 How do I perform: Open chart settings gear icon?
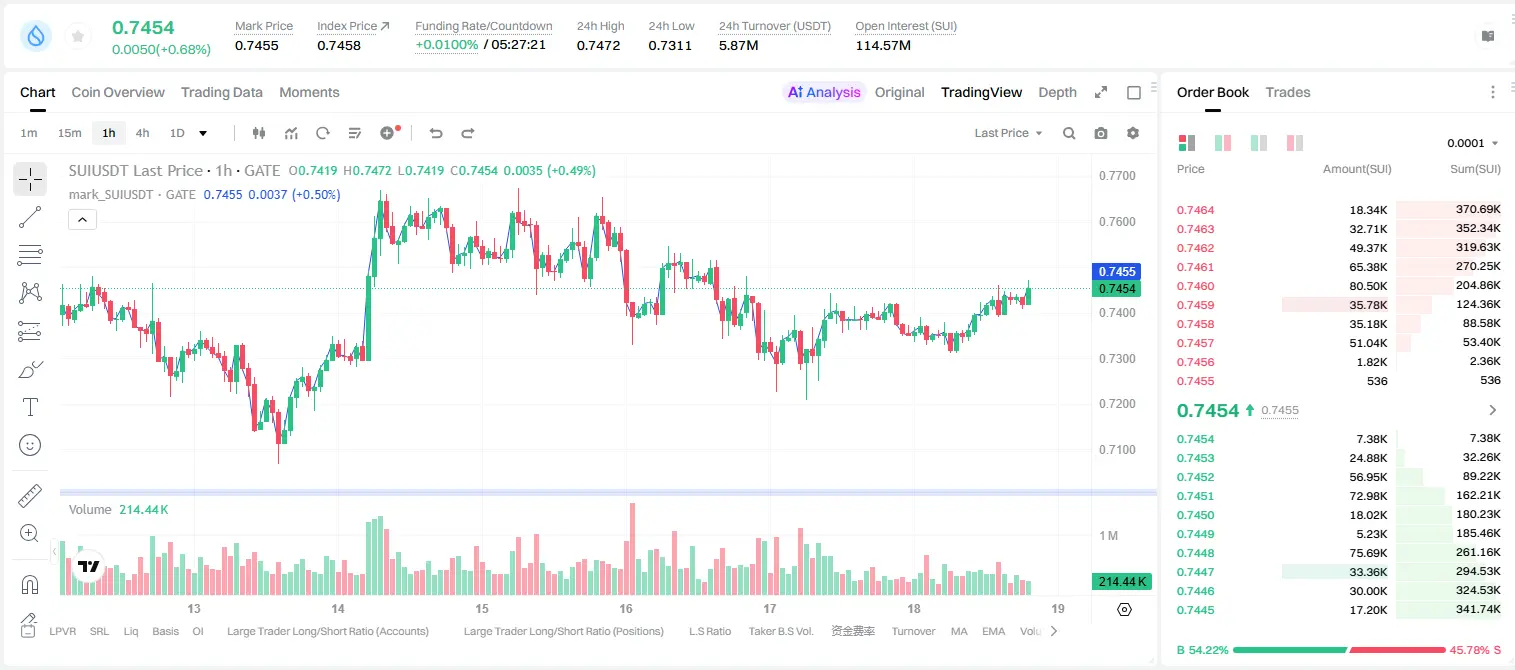(1133, 133)
